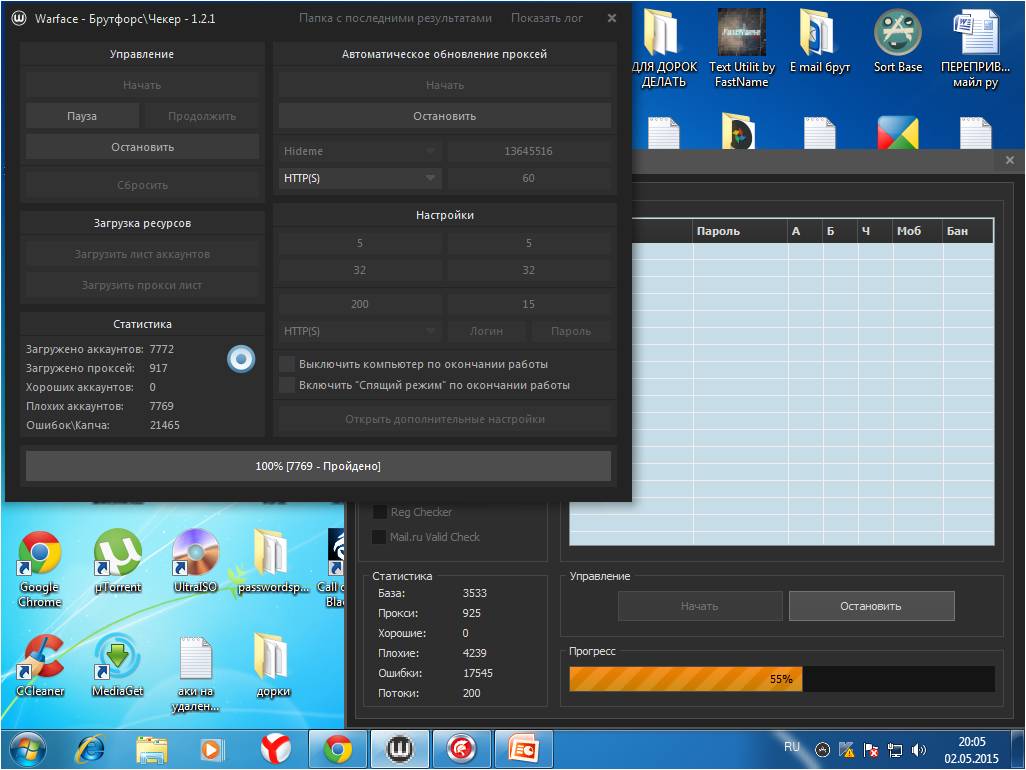
Task: Click Пауза in Управление panel
Action: tap(82, 116)
